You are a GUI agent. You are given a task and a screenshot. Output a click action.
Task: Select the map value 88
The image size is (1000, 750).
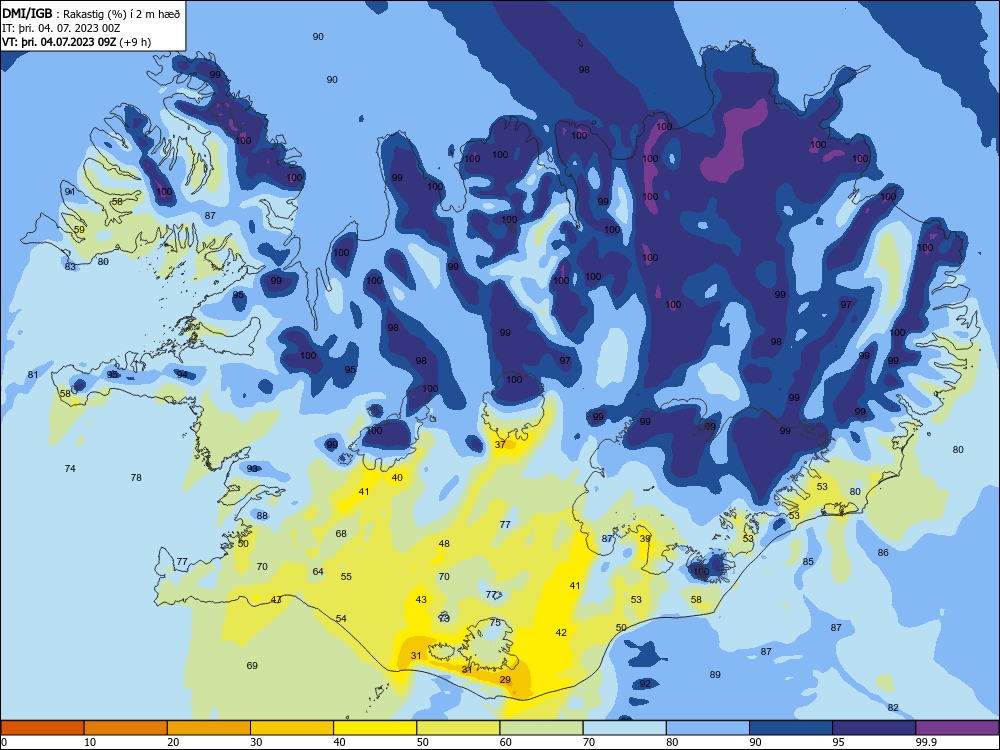point(262,516)
